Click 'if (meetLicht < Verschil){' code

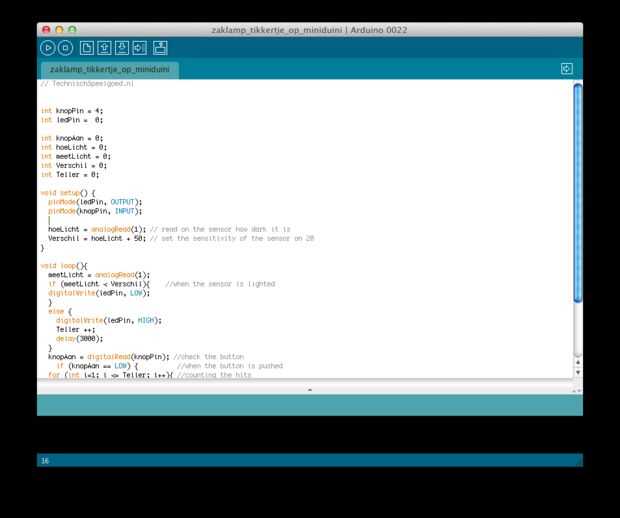[99, 284]
